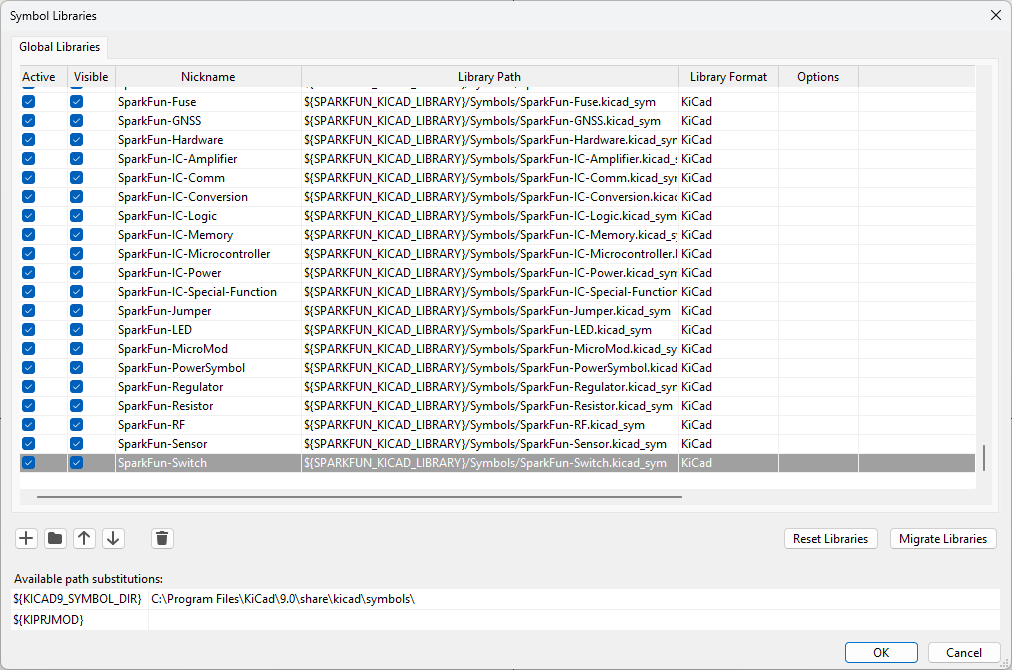The width and height of the screenshot is (1012, 670).
Task: Click SparkFun-GNSS.kicad_sym library path cell
Action: click(x=489, y=121)
